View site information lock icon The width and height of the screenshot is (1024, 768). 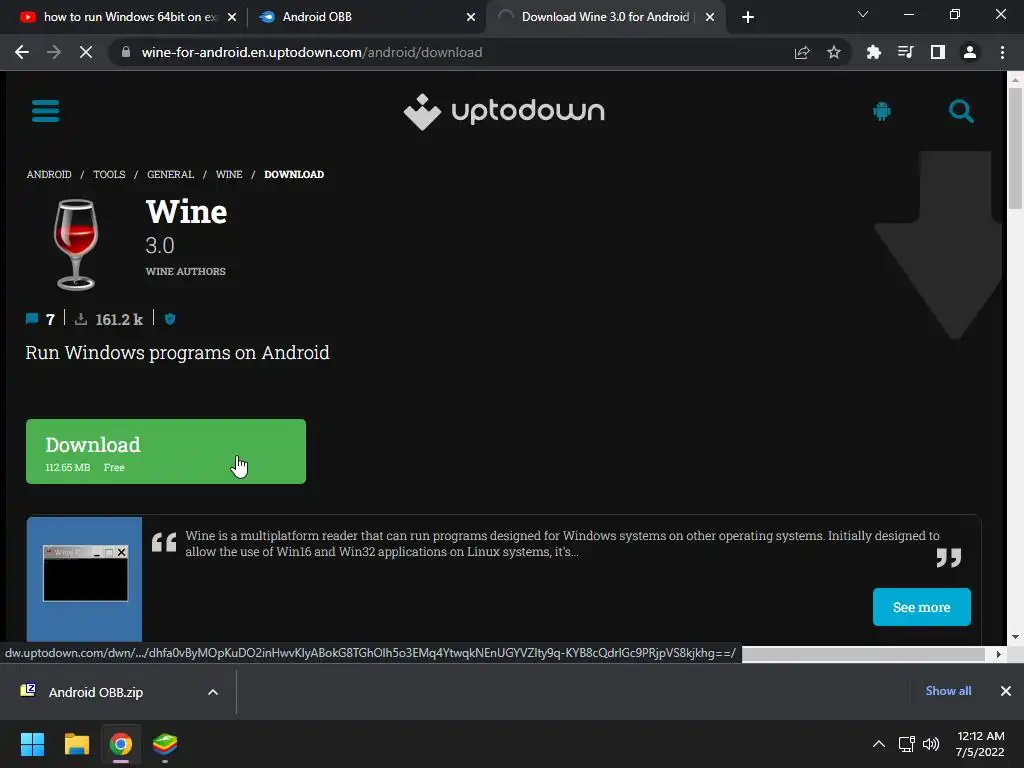[x=126, y=52]
